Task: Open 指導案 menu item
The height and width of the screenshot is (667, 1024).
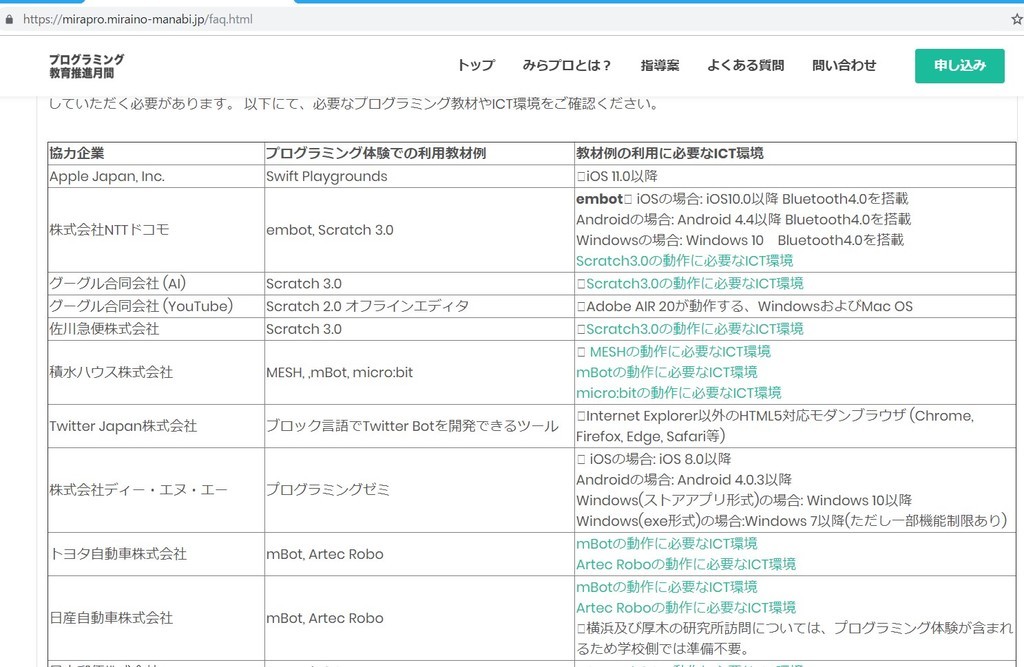Action: [x=660, y=65]
